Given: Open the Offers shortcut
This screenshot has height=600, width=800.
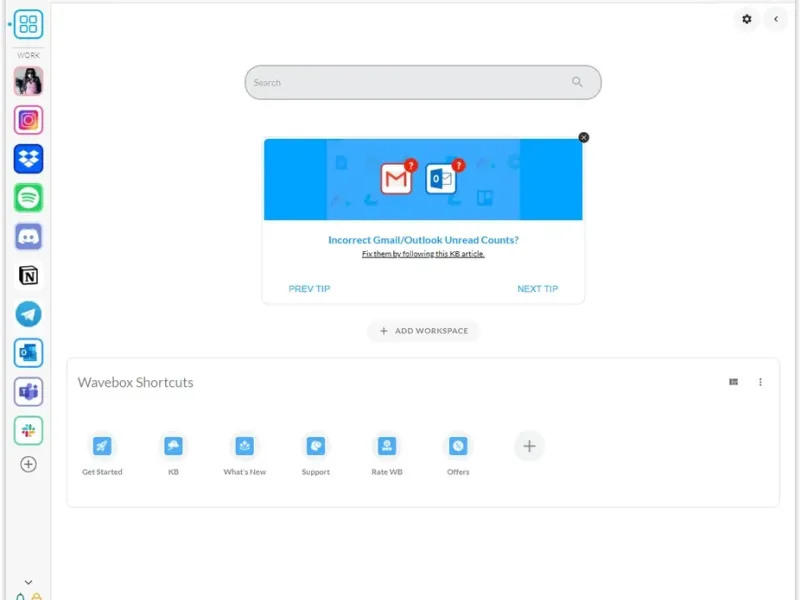Looking at the screenshot, I should [458, 454].
